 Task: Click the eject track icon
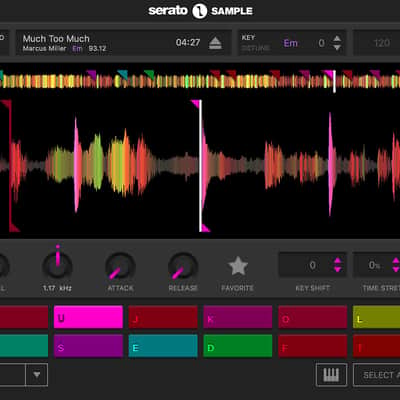[x=215, y=43]
